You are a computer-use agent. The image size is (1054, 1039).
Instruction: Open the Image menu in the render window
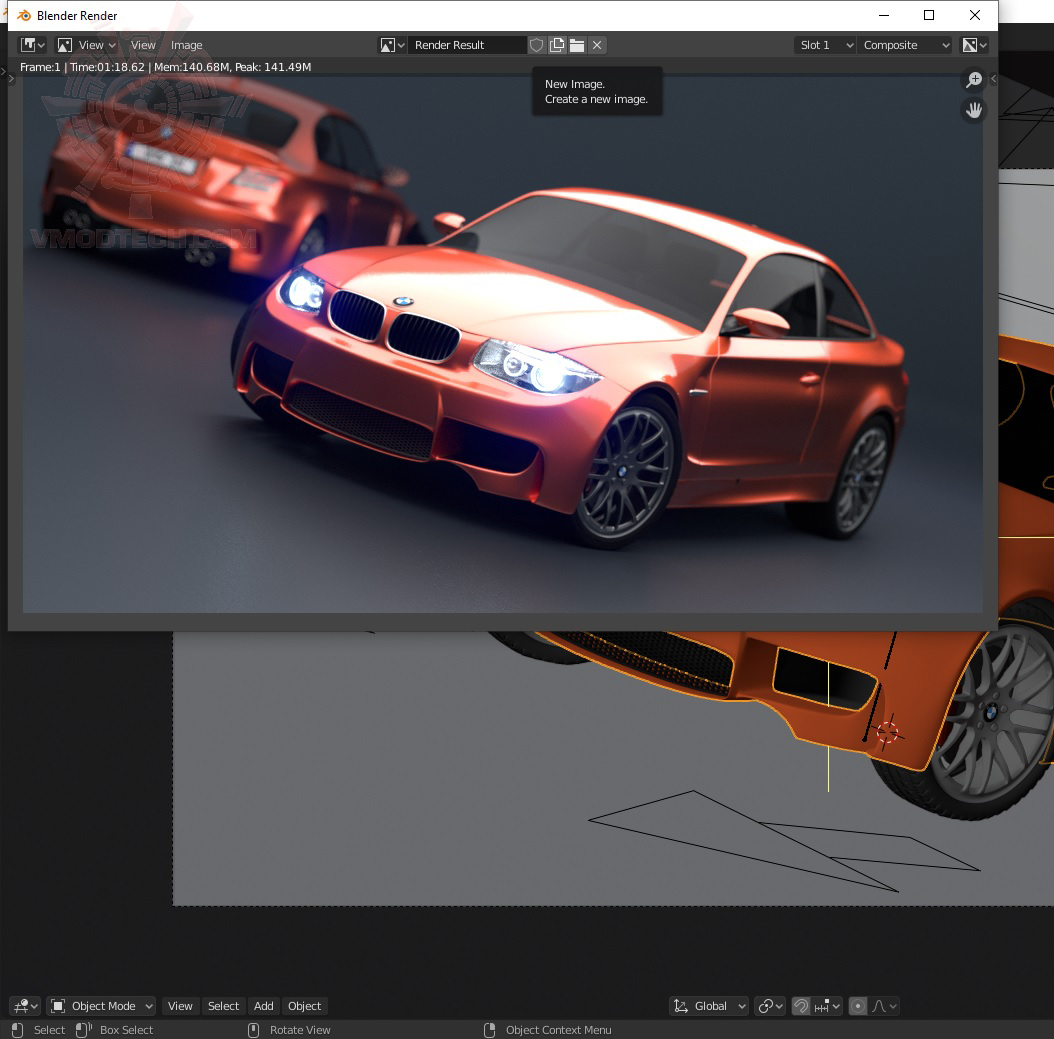pos(186,45)
